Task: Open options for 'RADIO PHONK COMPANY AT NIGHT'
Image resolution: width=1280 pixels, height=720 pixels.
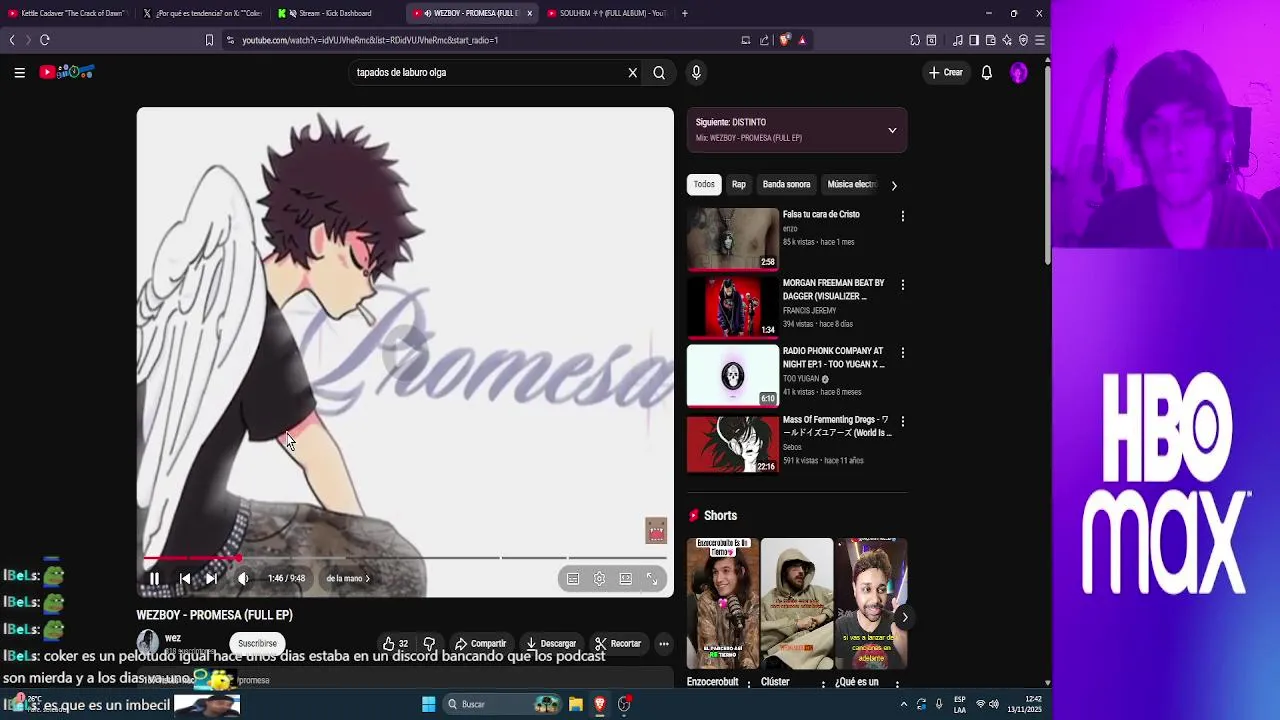Action: pos(902,353)
